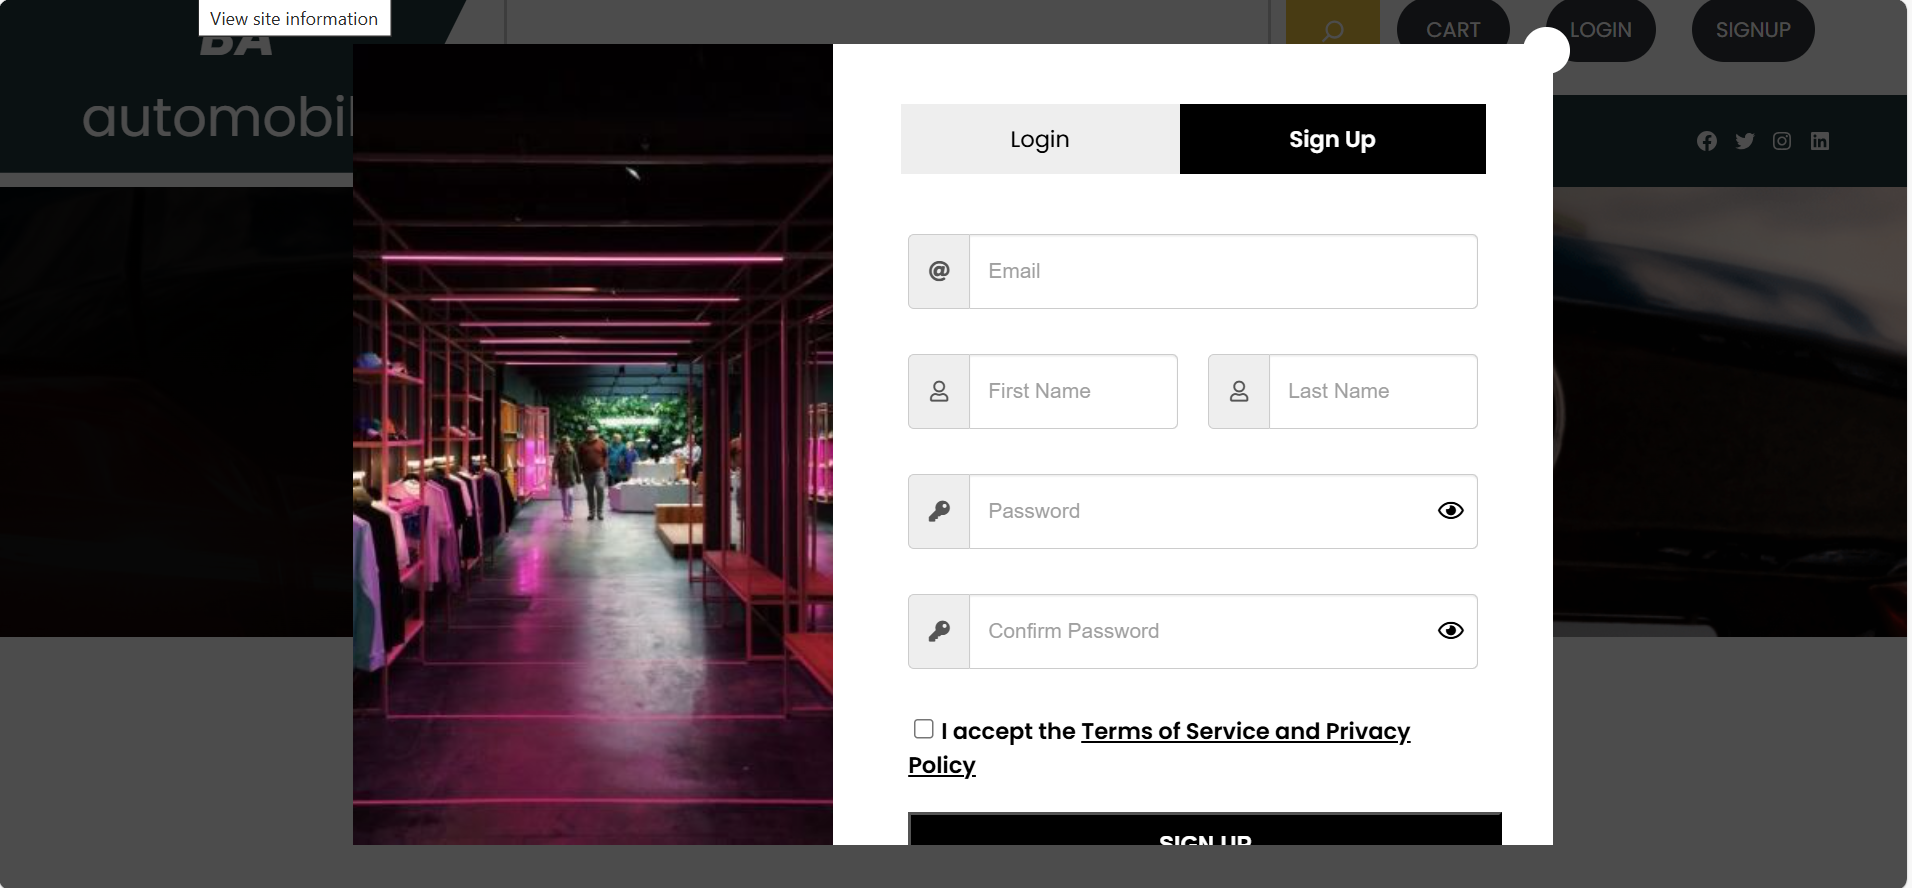This screenshot has height=888, width=1912.
Task: Click the SIGNUP button in top navigation
Action: [1752, 30]
